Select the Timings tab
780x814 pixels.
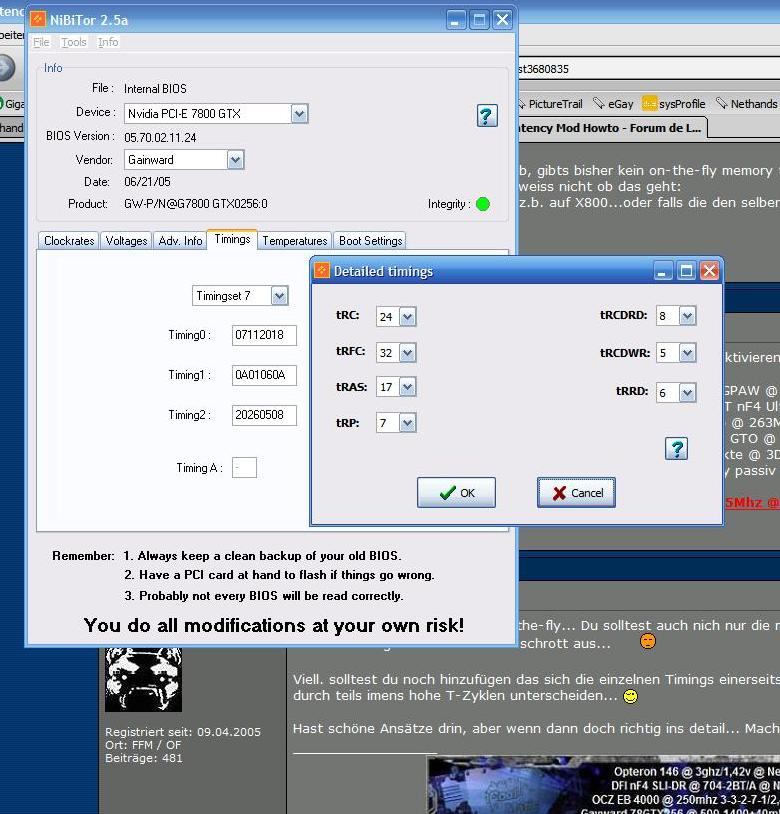pyautogui.click(x=232, y=239)
